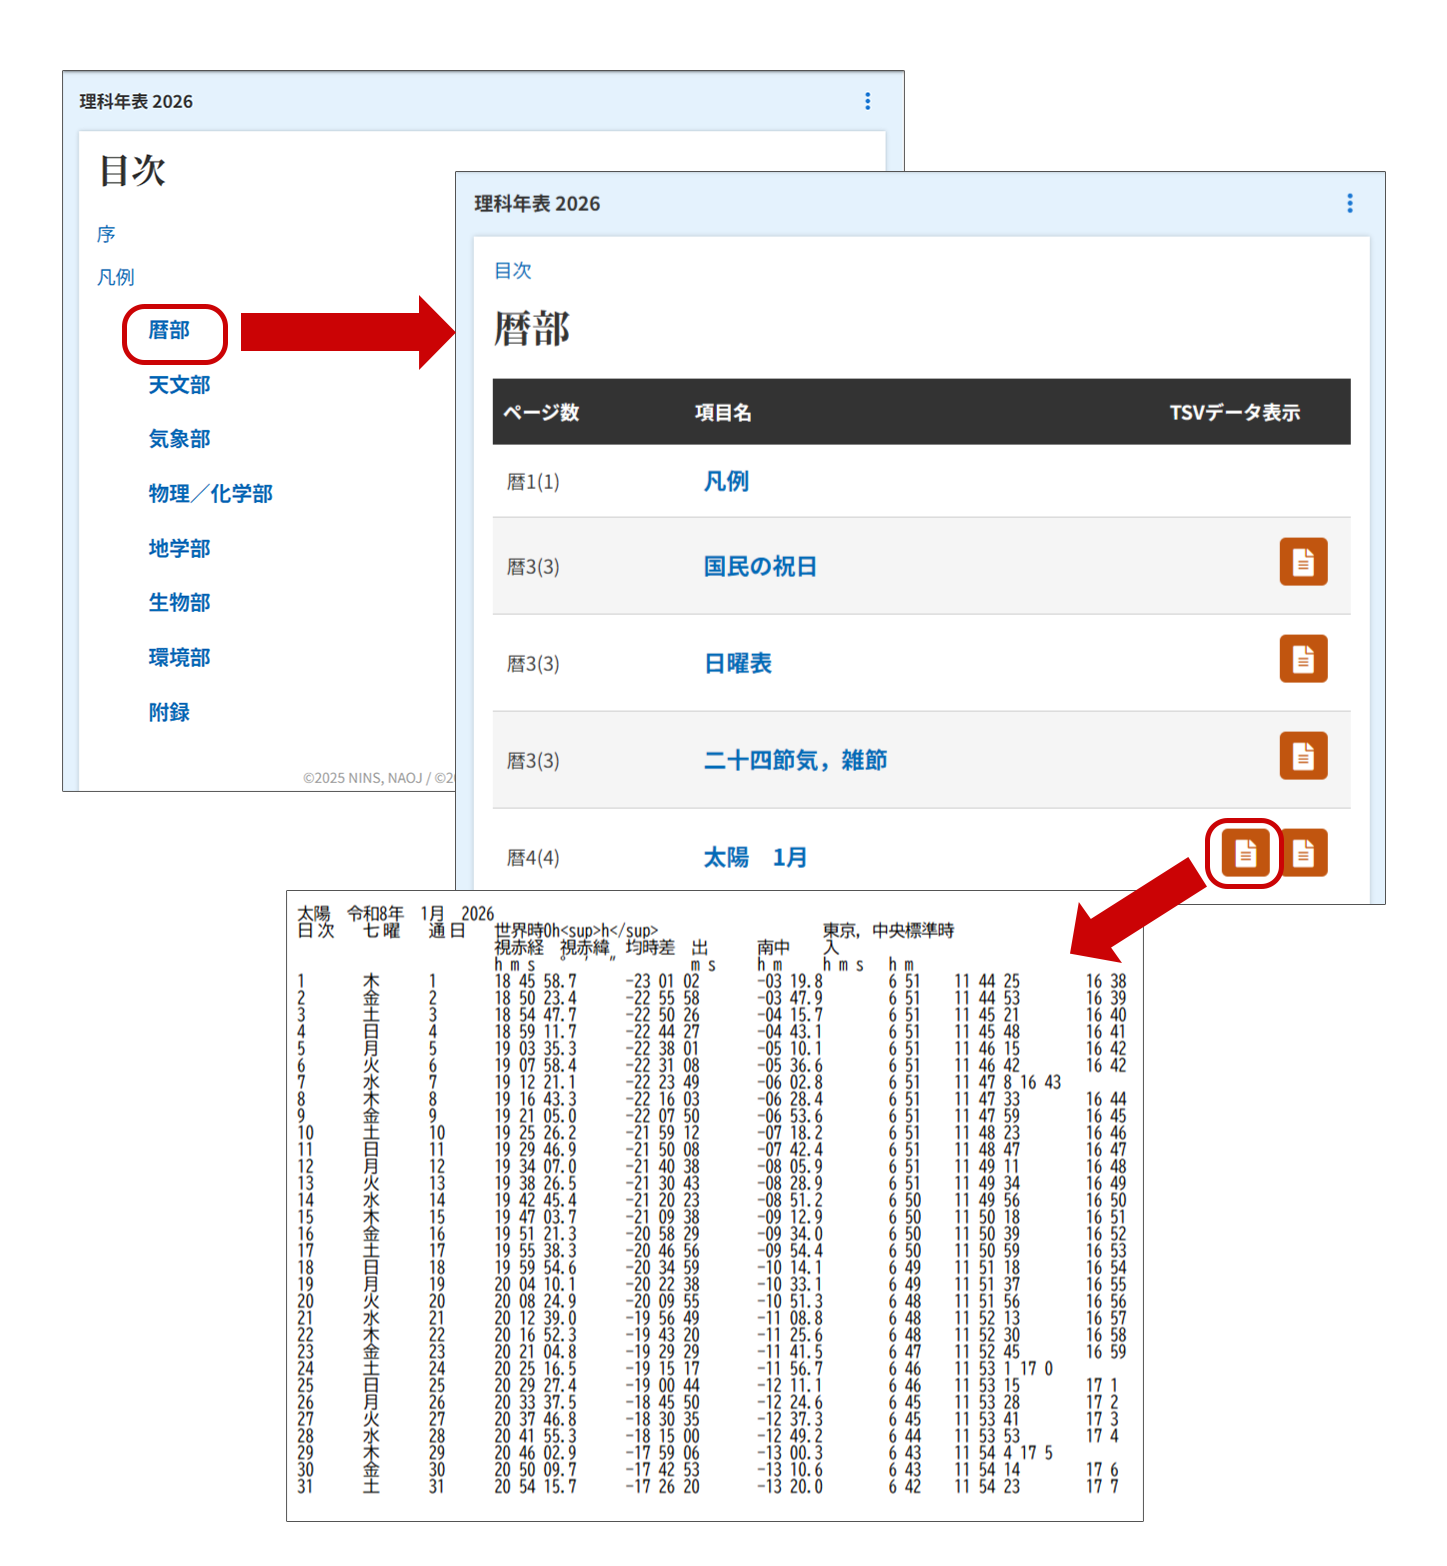Open the 国民の祝日 item

(x=761, y=567)
